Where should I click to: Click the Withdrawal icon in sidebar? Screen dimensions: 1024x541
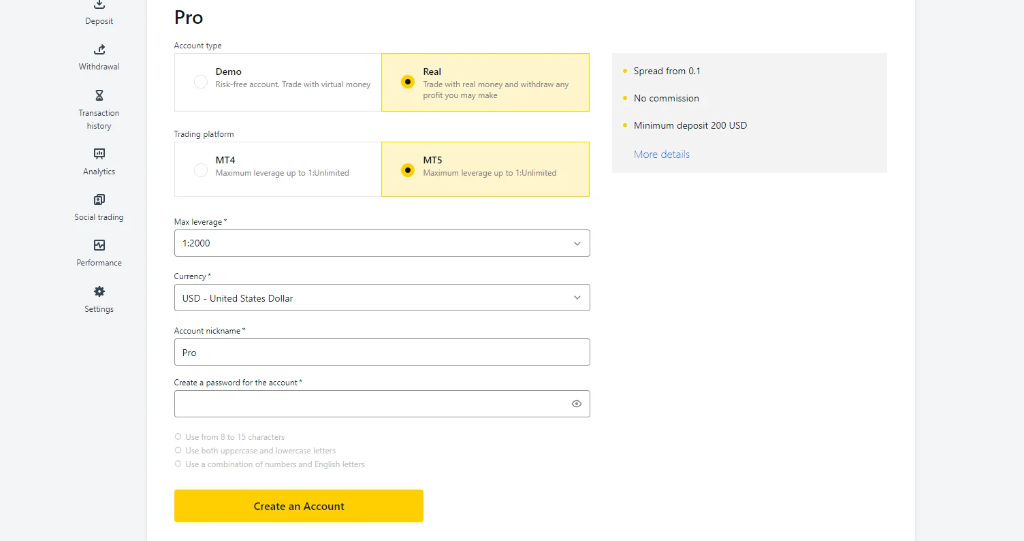point(99,50)
